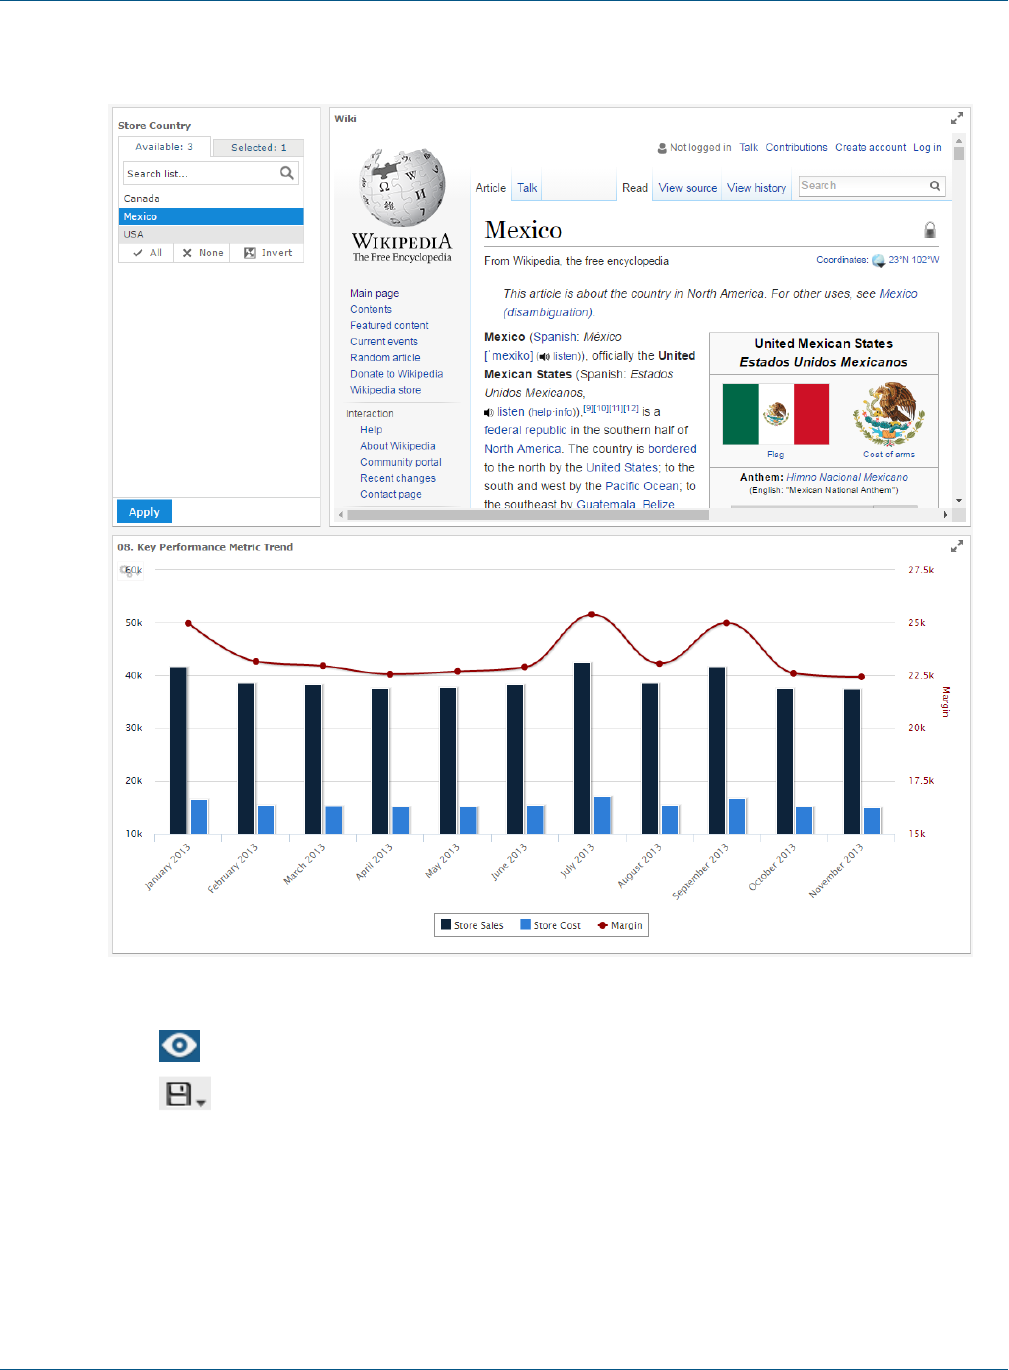The image size is (1009, 1370).
Task: Click the July 2013 Store Sales bar
Action: pyautogui.click(x=582, y=748)
